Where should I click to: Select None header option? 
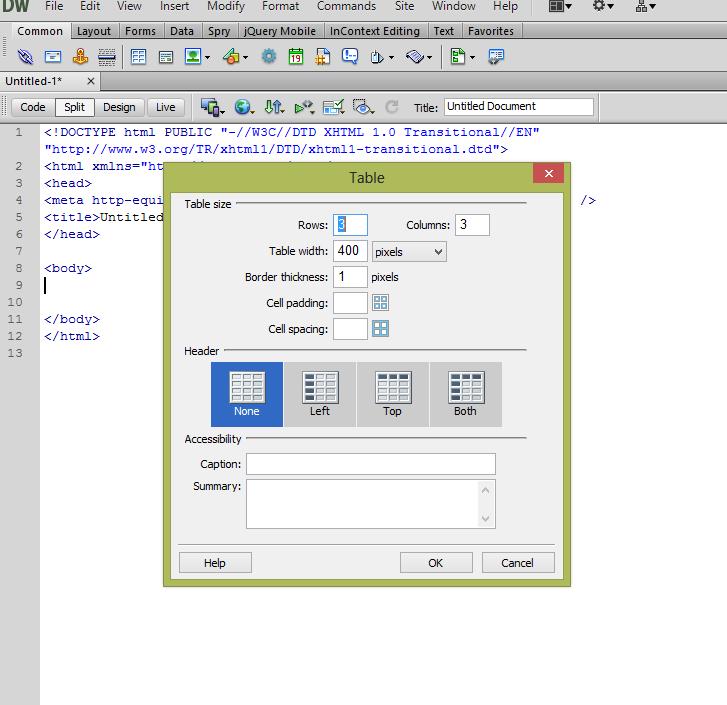(x=247, y=394)
